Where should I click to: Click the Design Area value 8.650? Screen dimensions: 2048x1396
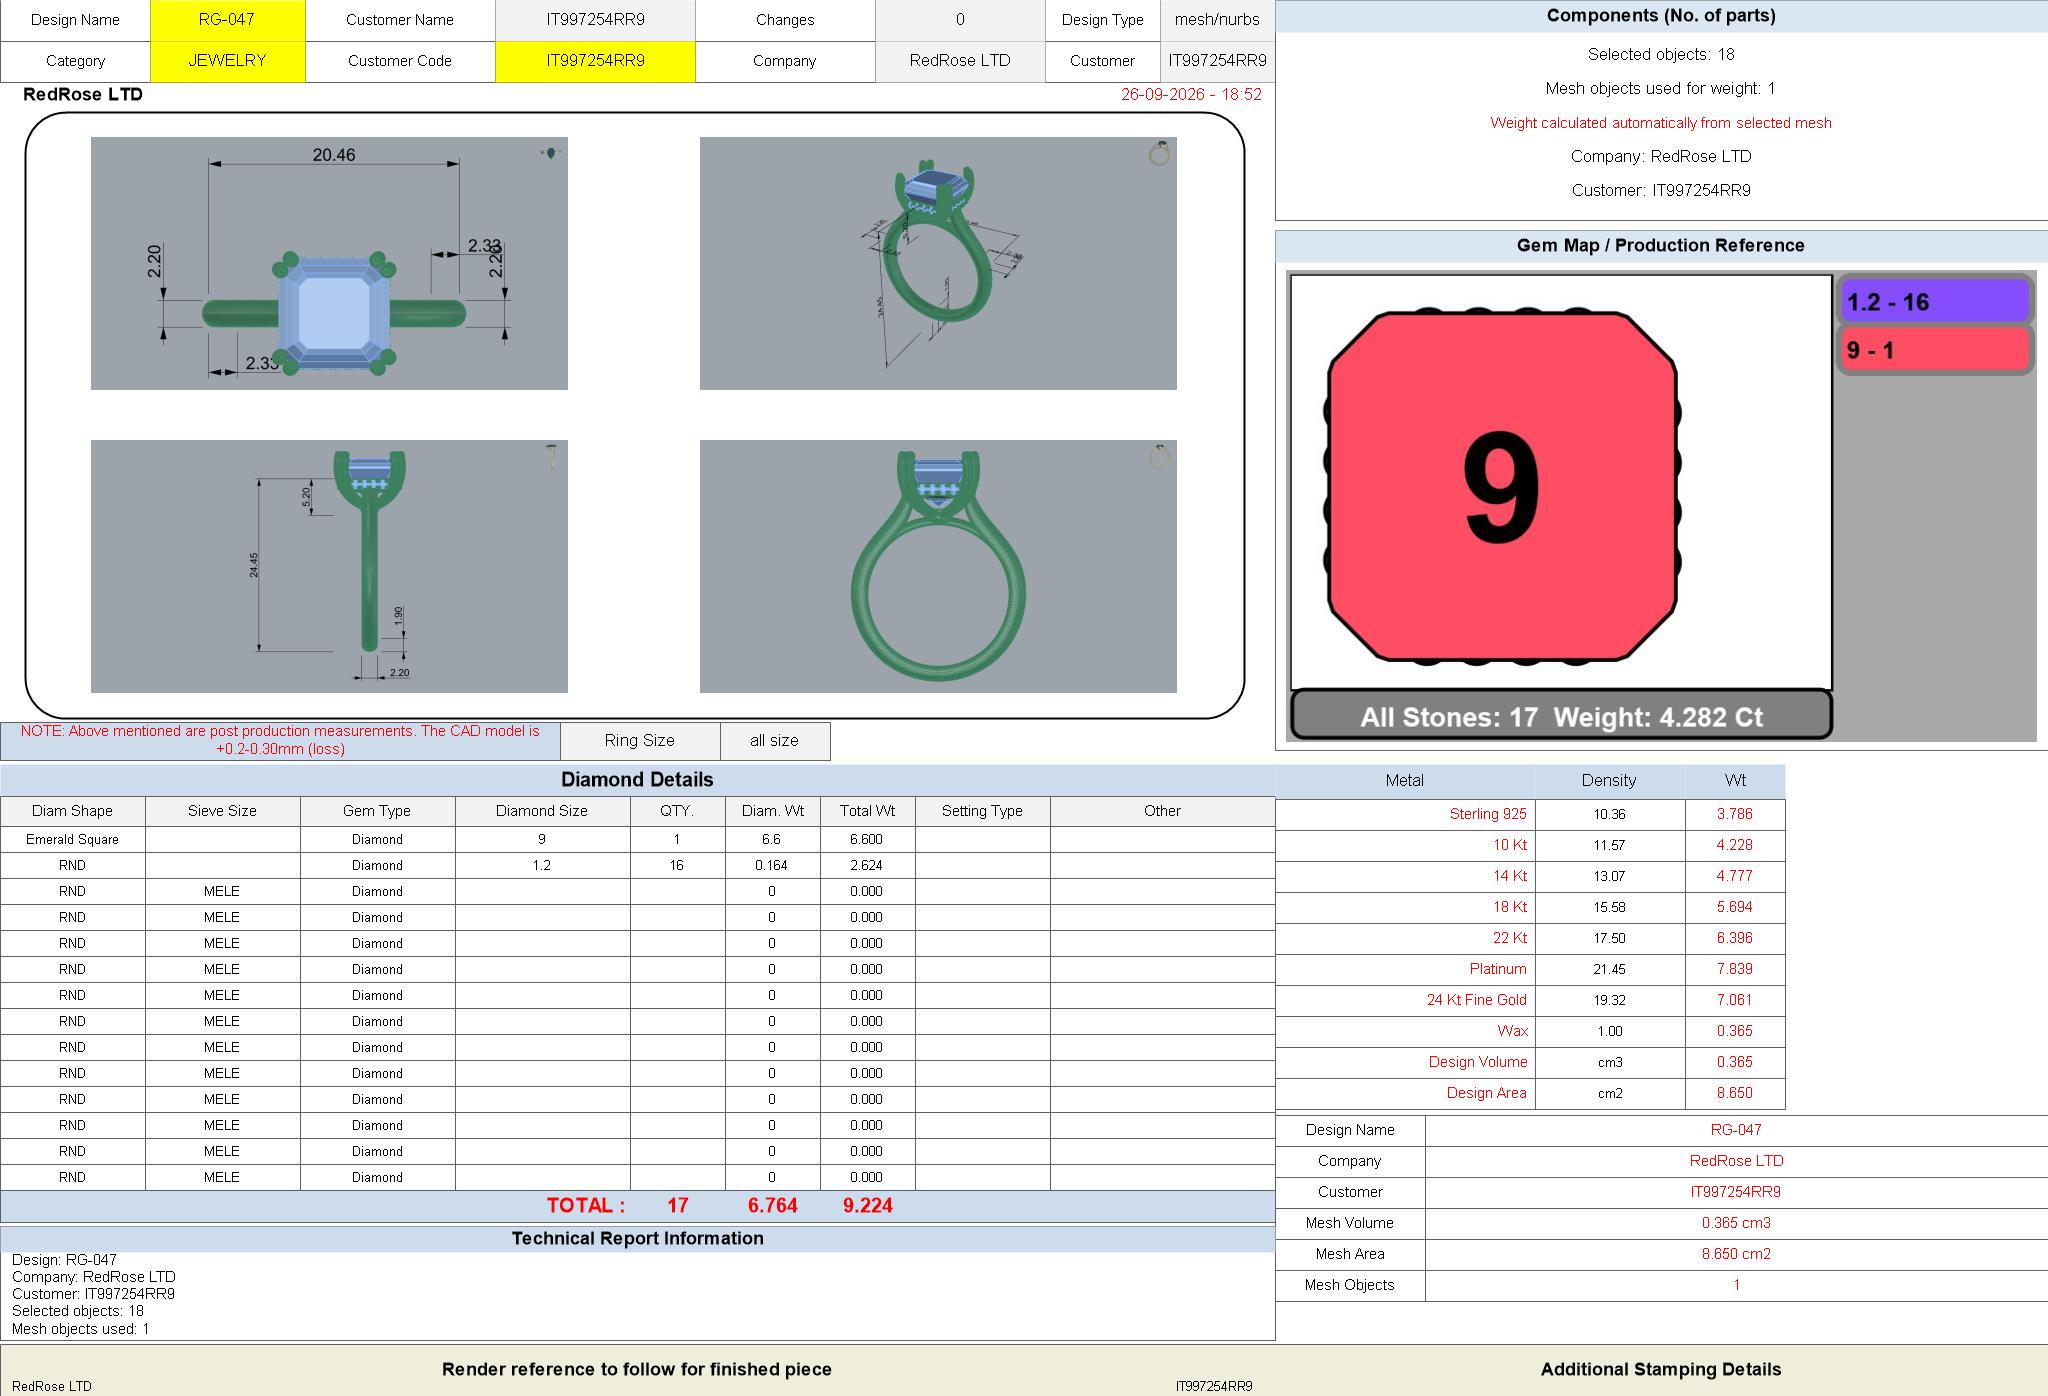pos(1735,1093)
